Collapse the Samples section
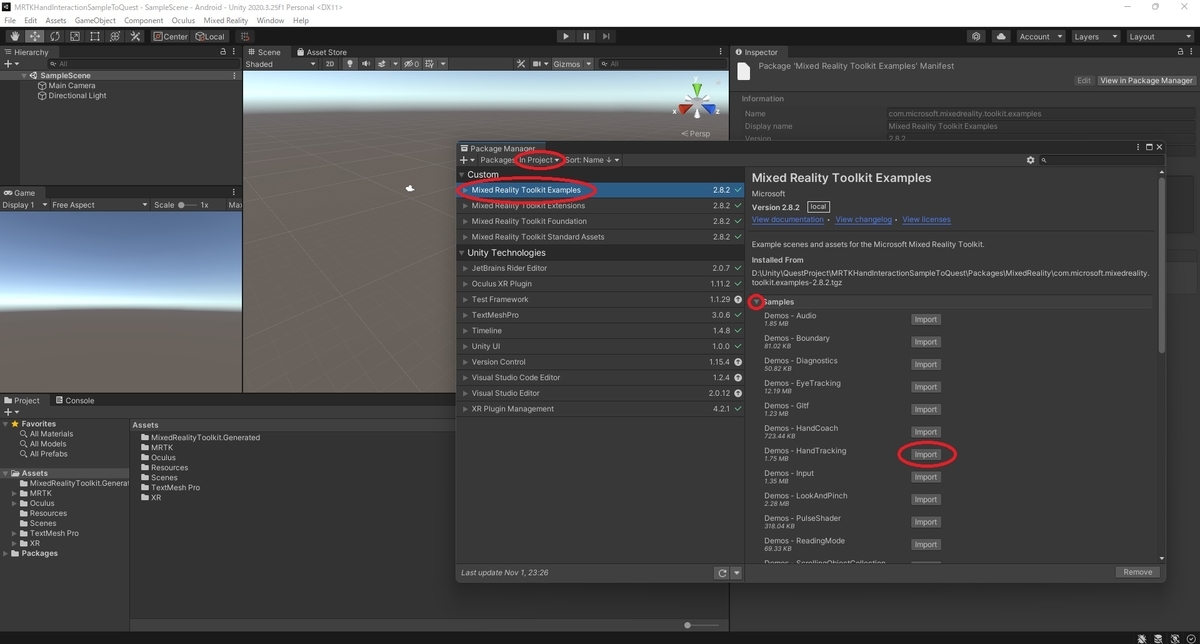 [x=757, y=302]
